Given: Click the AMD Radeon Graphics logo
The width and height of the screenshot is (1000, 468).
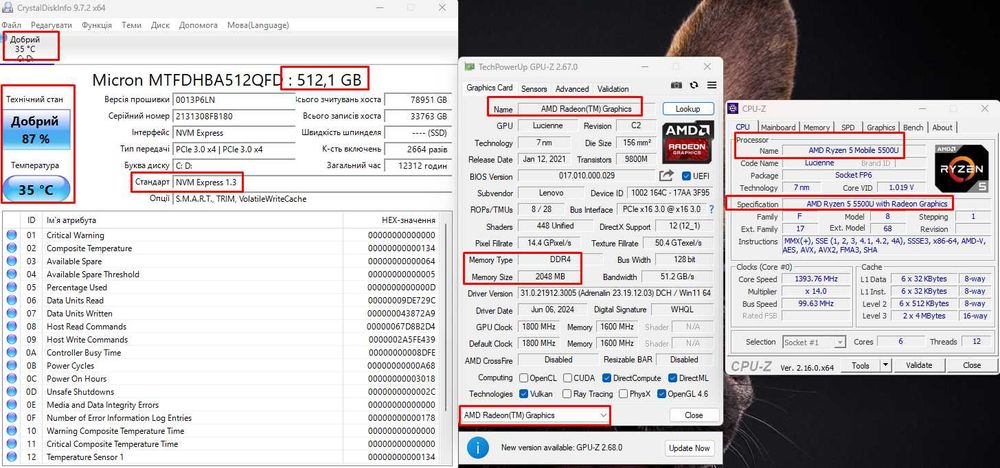Looking at the screenshot, I should 688,142.
